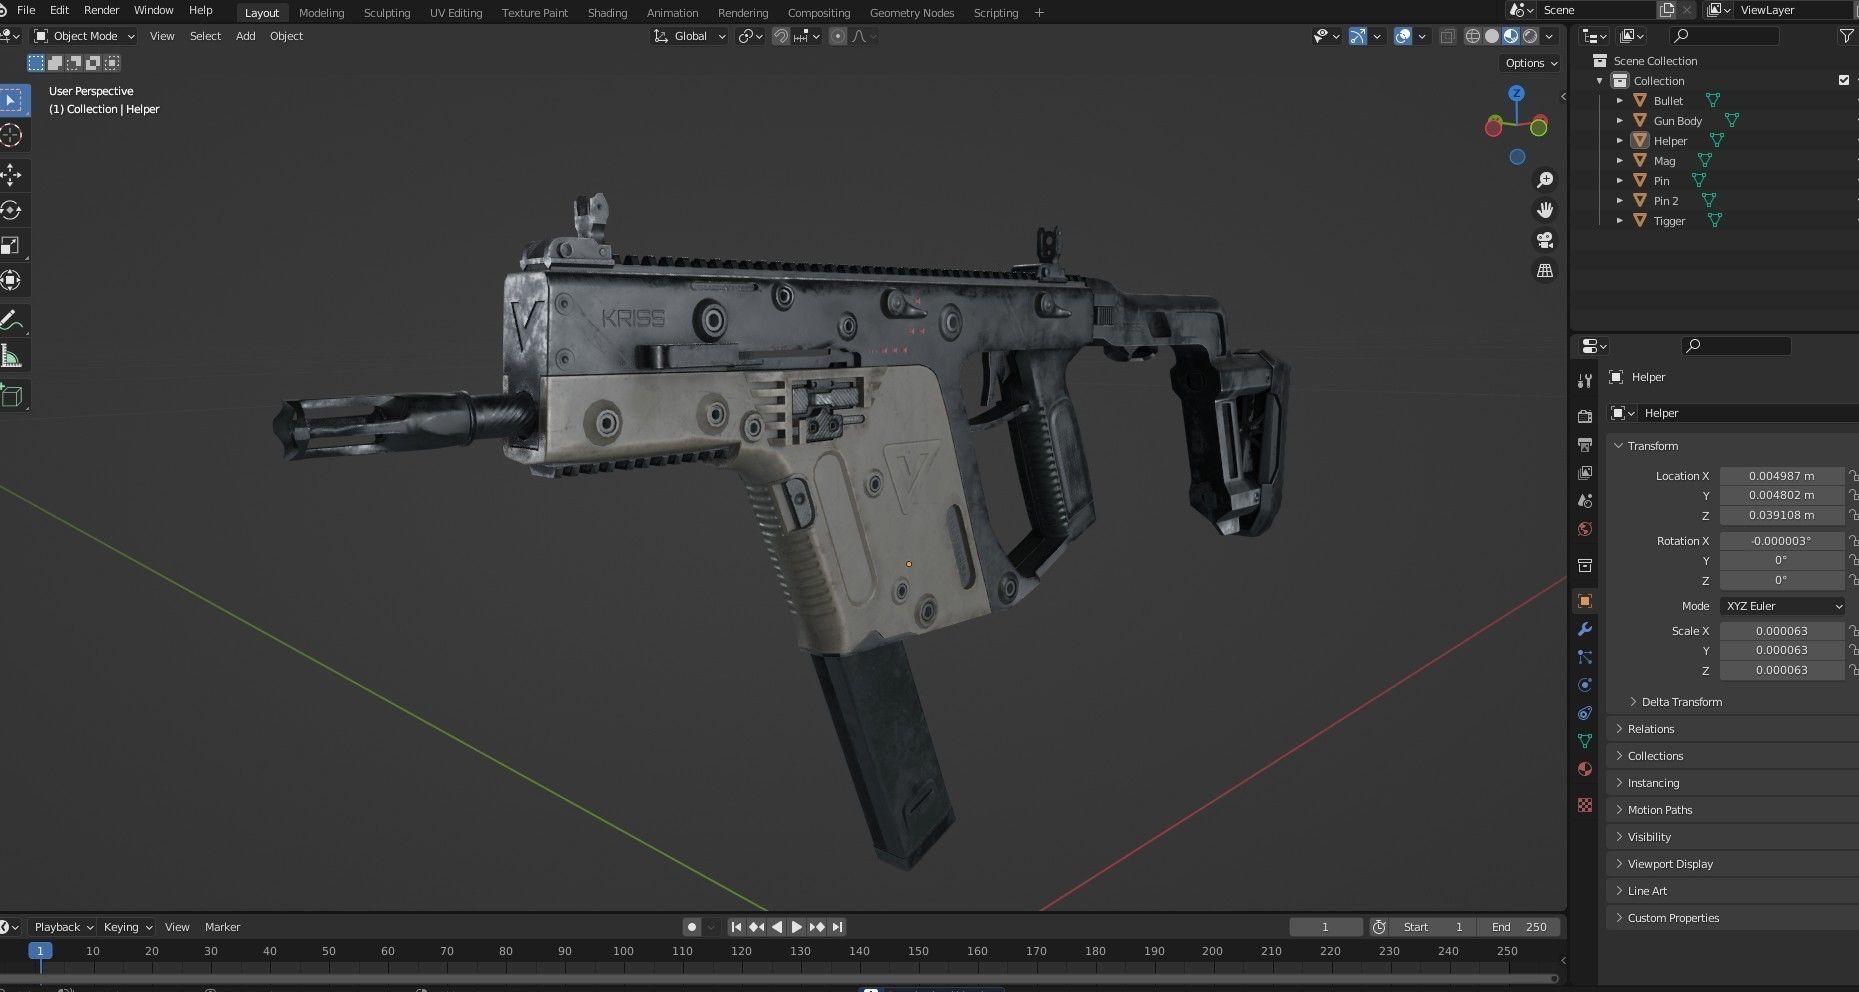Toggle viewport gizmos button
This screenshot has width=1859, height=992.
tap(1357, 36)
